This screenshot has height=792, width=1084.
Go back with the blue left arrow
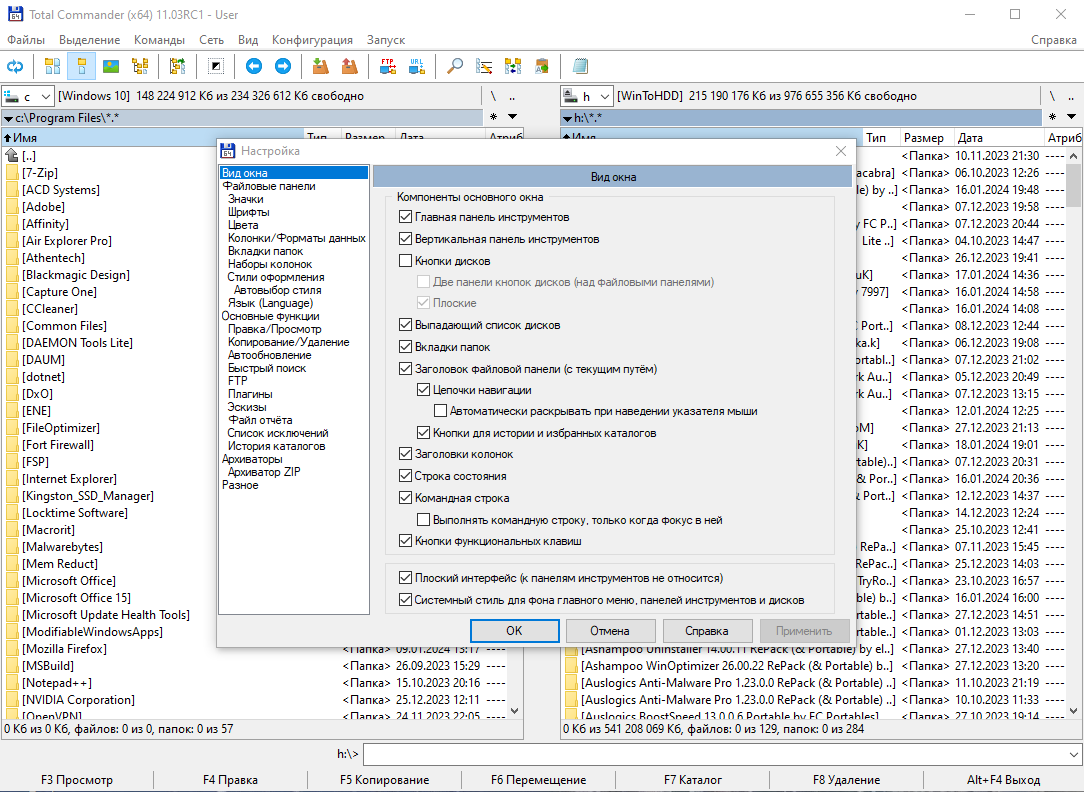(x=254, y=66)
